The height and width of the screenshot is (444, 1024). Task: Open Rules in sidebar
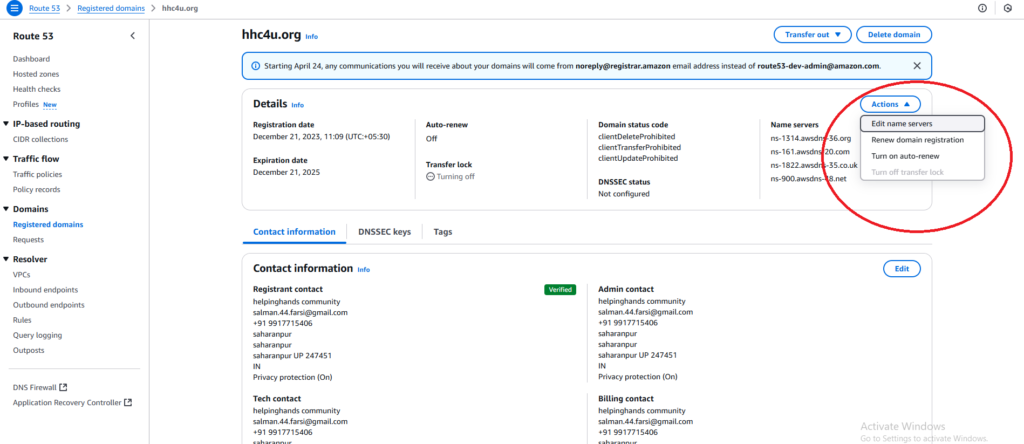point(22,320)
